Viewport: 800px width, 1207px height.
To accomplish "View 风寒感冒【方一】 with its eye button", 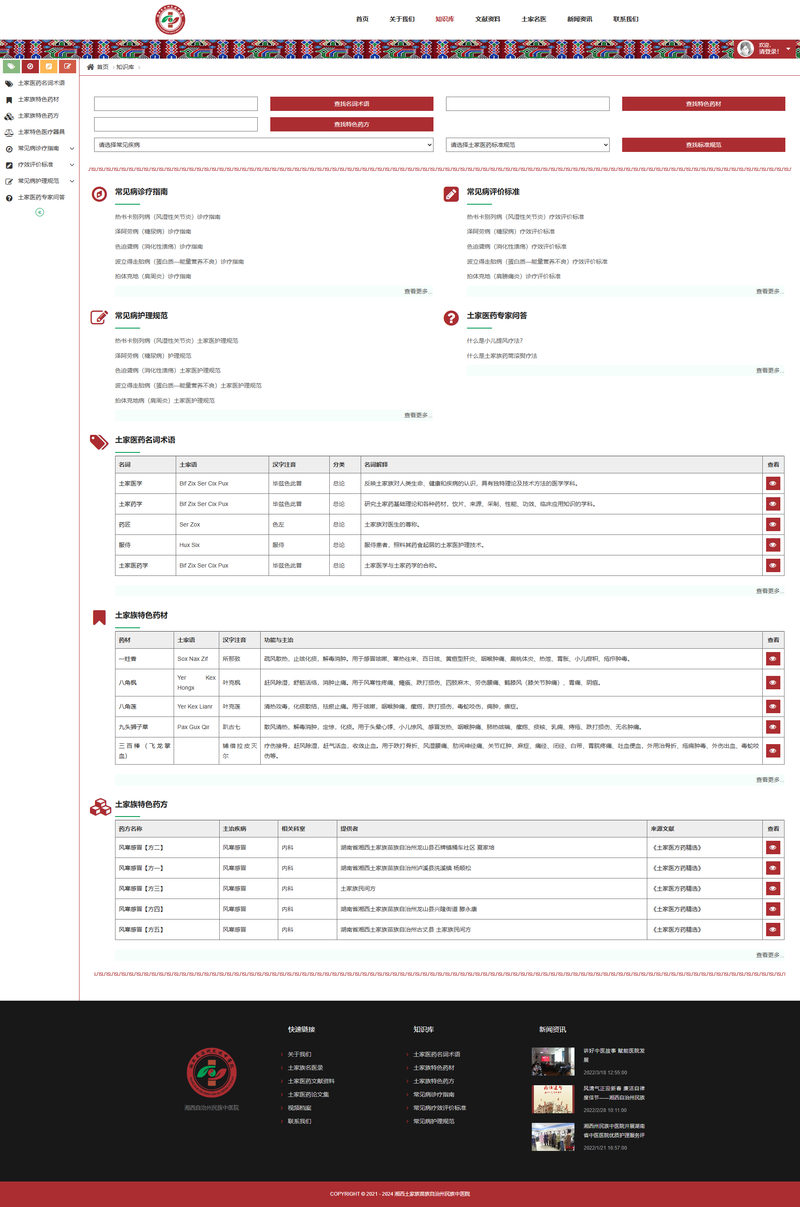I will (x=772, y=868).
